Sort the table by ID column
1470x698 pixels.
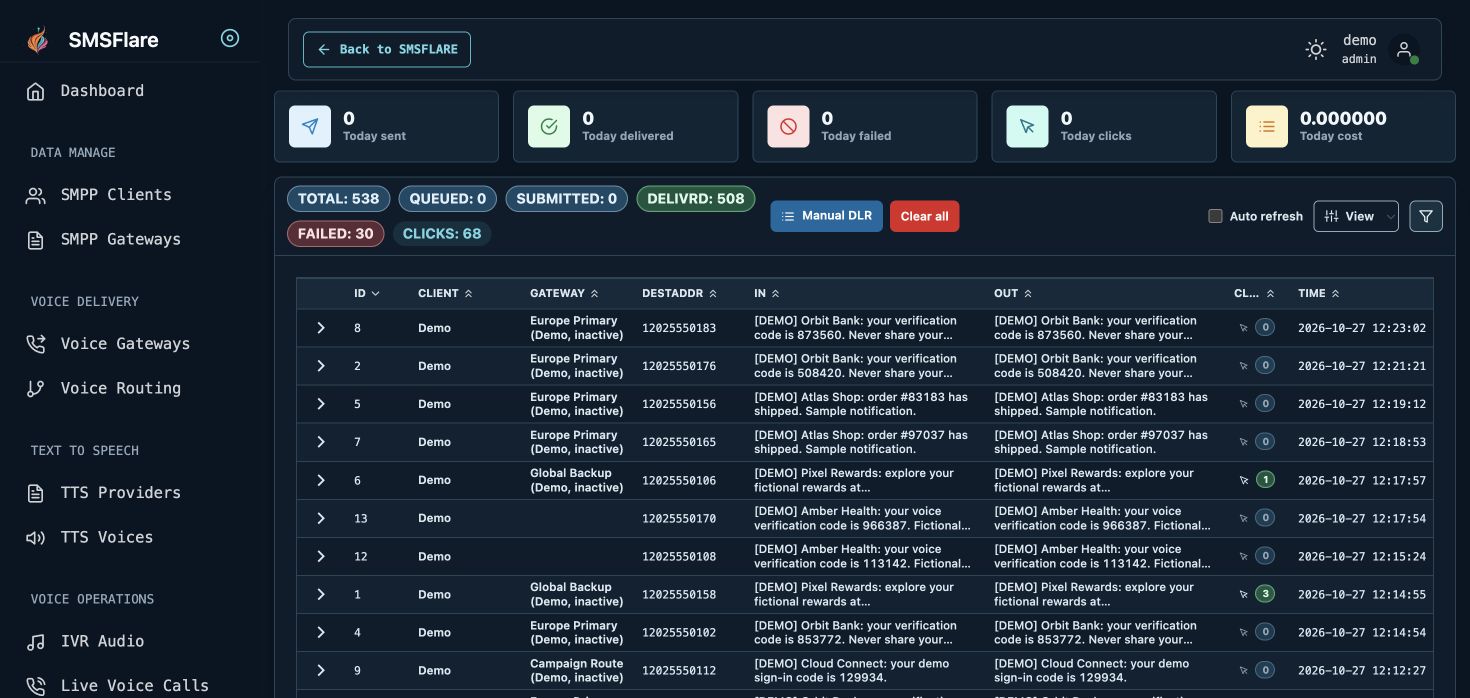[x=367, y=294]
